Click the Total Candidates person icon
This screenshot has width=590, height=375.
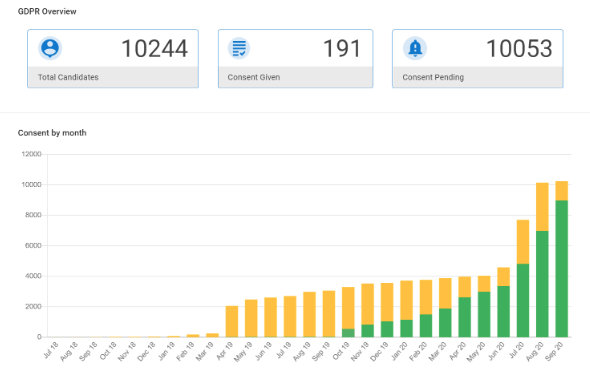coord(50,48)
